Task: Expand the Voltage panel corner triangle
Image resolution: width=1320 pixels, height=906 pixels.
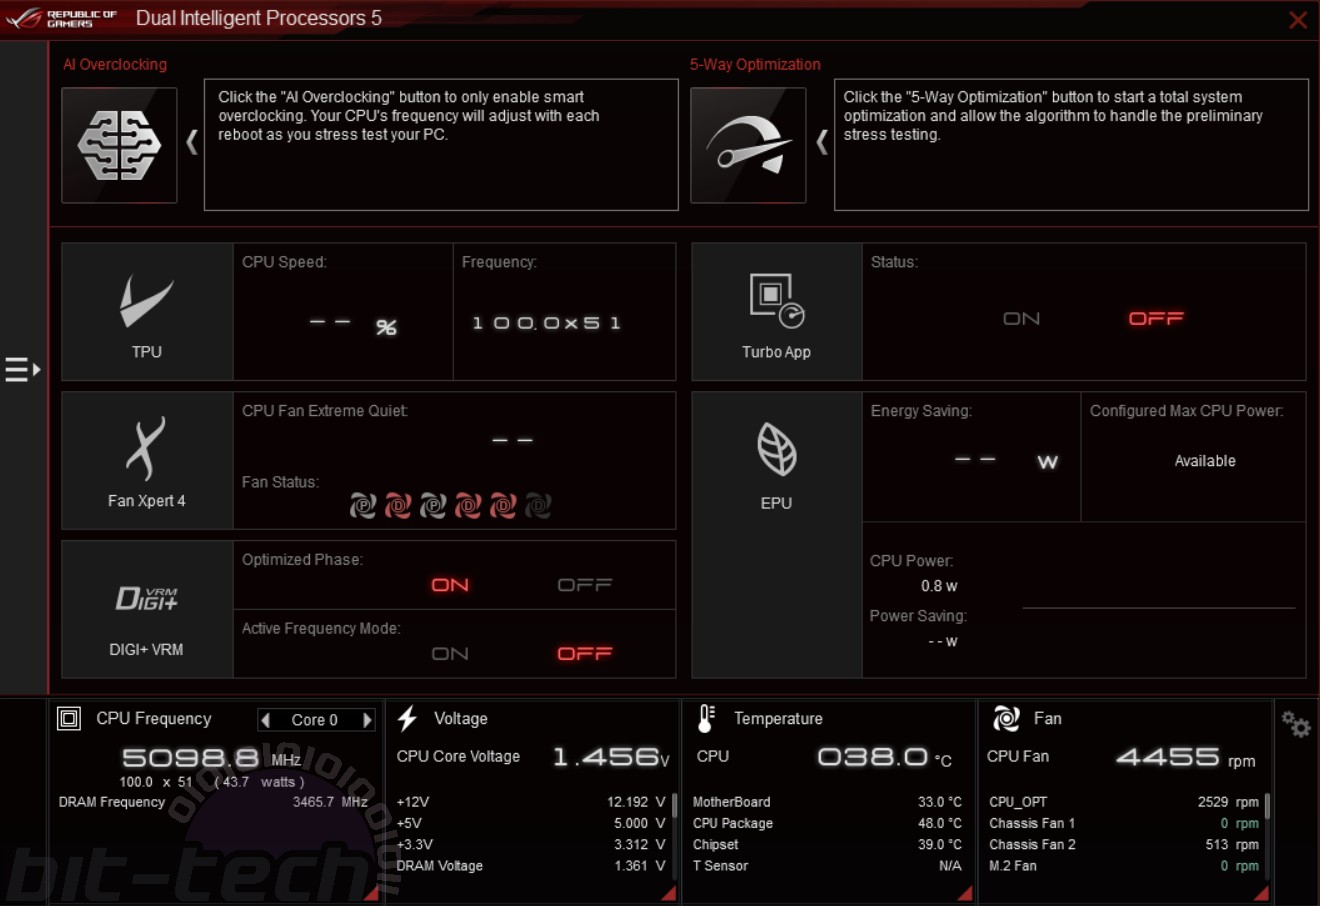Action: 669,893
